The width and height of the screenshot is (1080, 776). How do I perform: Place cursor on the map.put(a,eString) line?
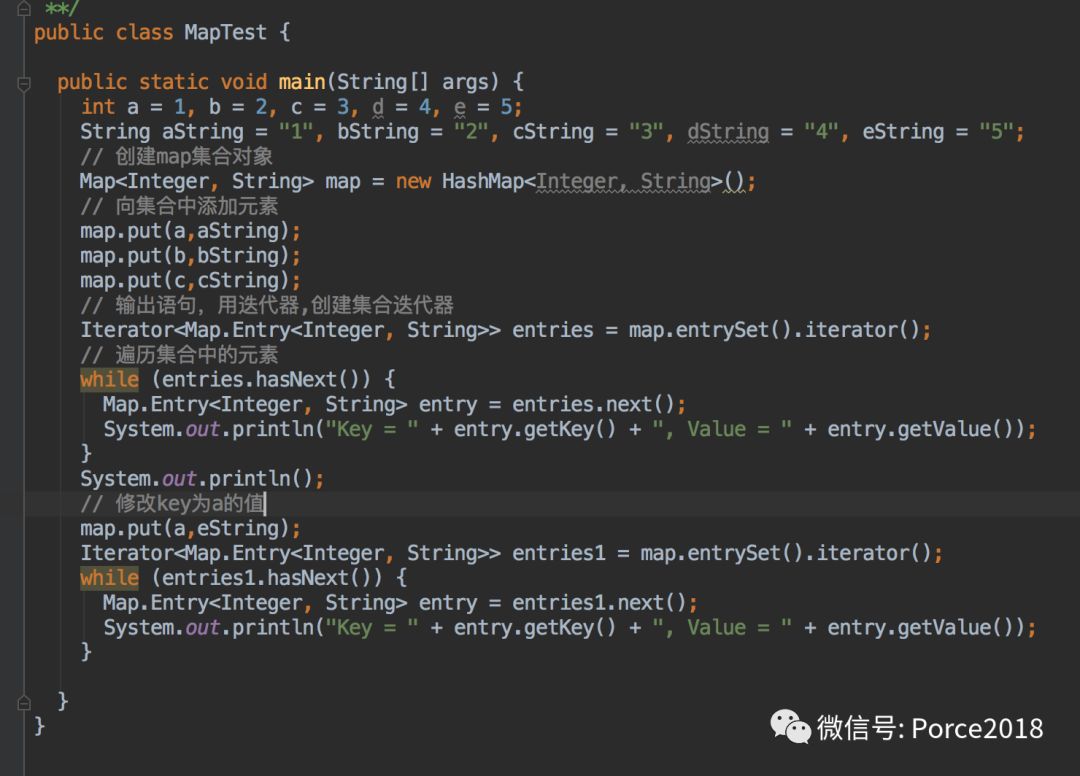(191, 528)
